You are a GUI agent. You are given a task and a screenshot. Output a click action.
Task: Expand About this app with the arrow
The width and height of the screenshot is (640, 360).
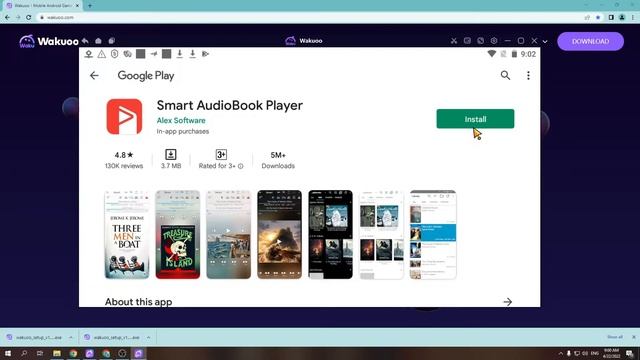[x=507, y=302]
